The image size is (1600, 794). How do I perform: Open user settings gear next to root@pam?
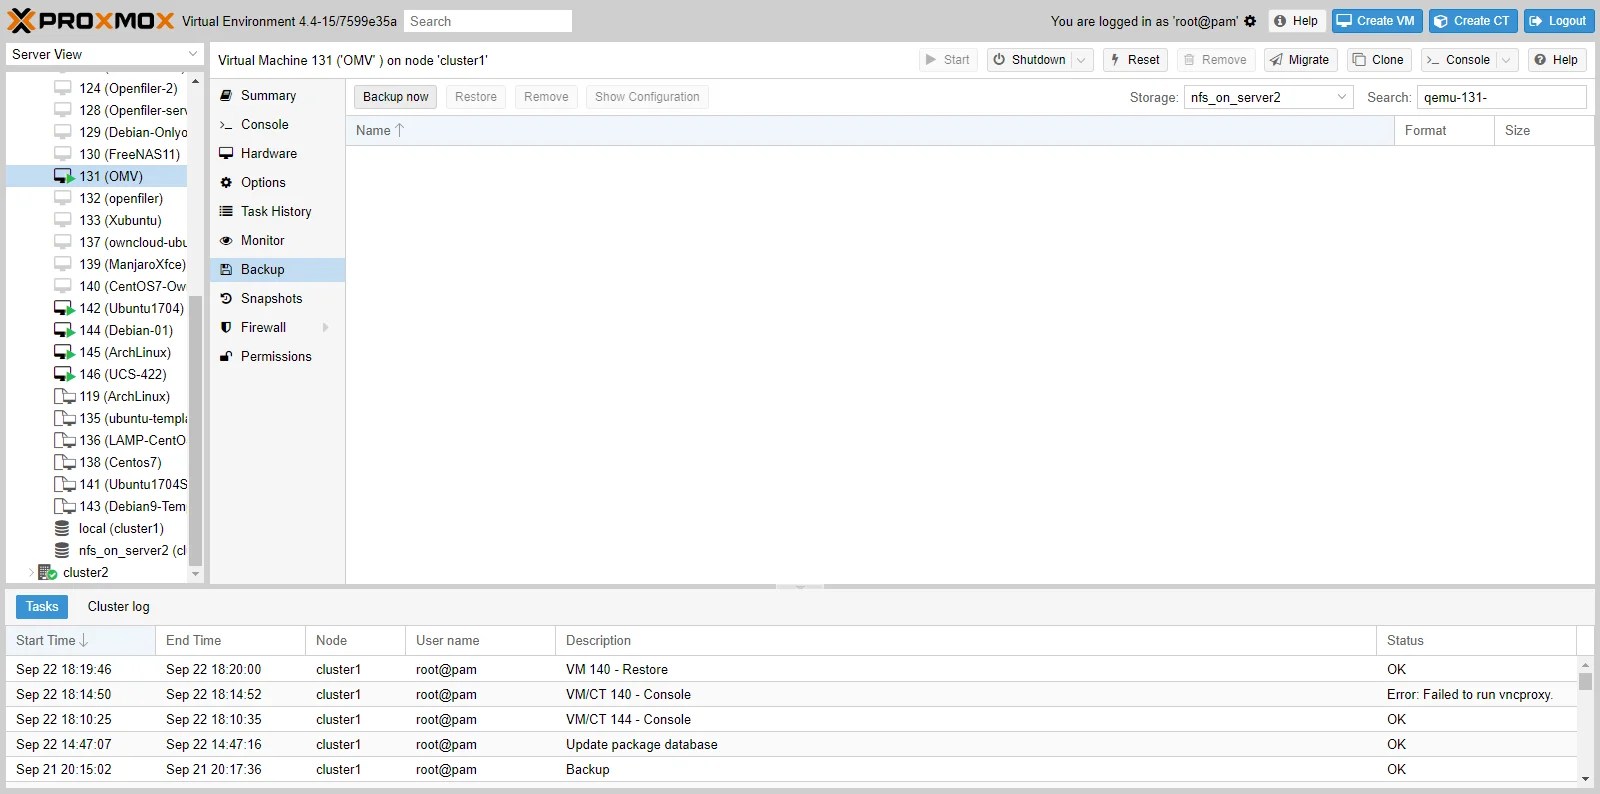1250,21
